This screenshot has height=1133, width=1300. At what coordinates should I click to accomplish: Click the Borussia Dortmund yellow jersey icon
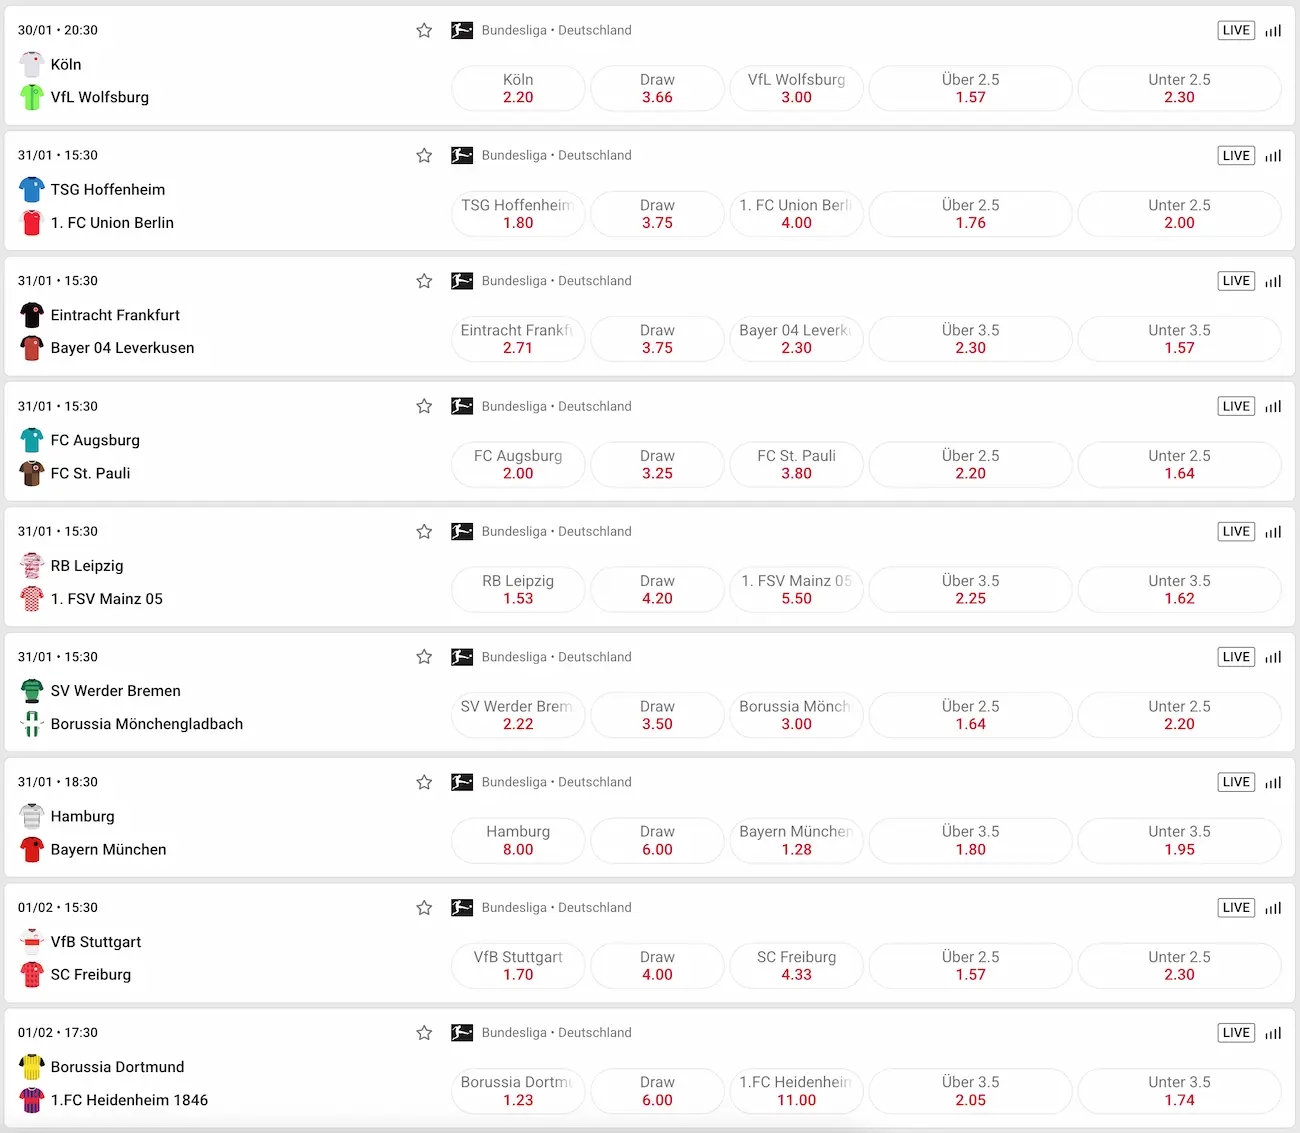coord(32,1067)
